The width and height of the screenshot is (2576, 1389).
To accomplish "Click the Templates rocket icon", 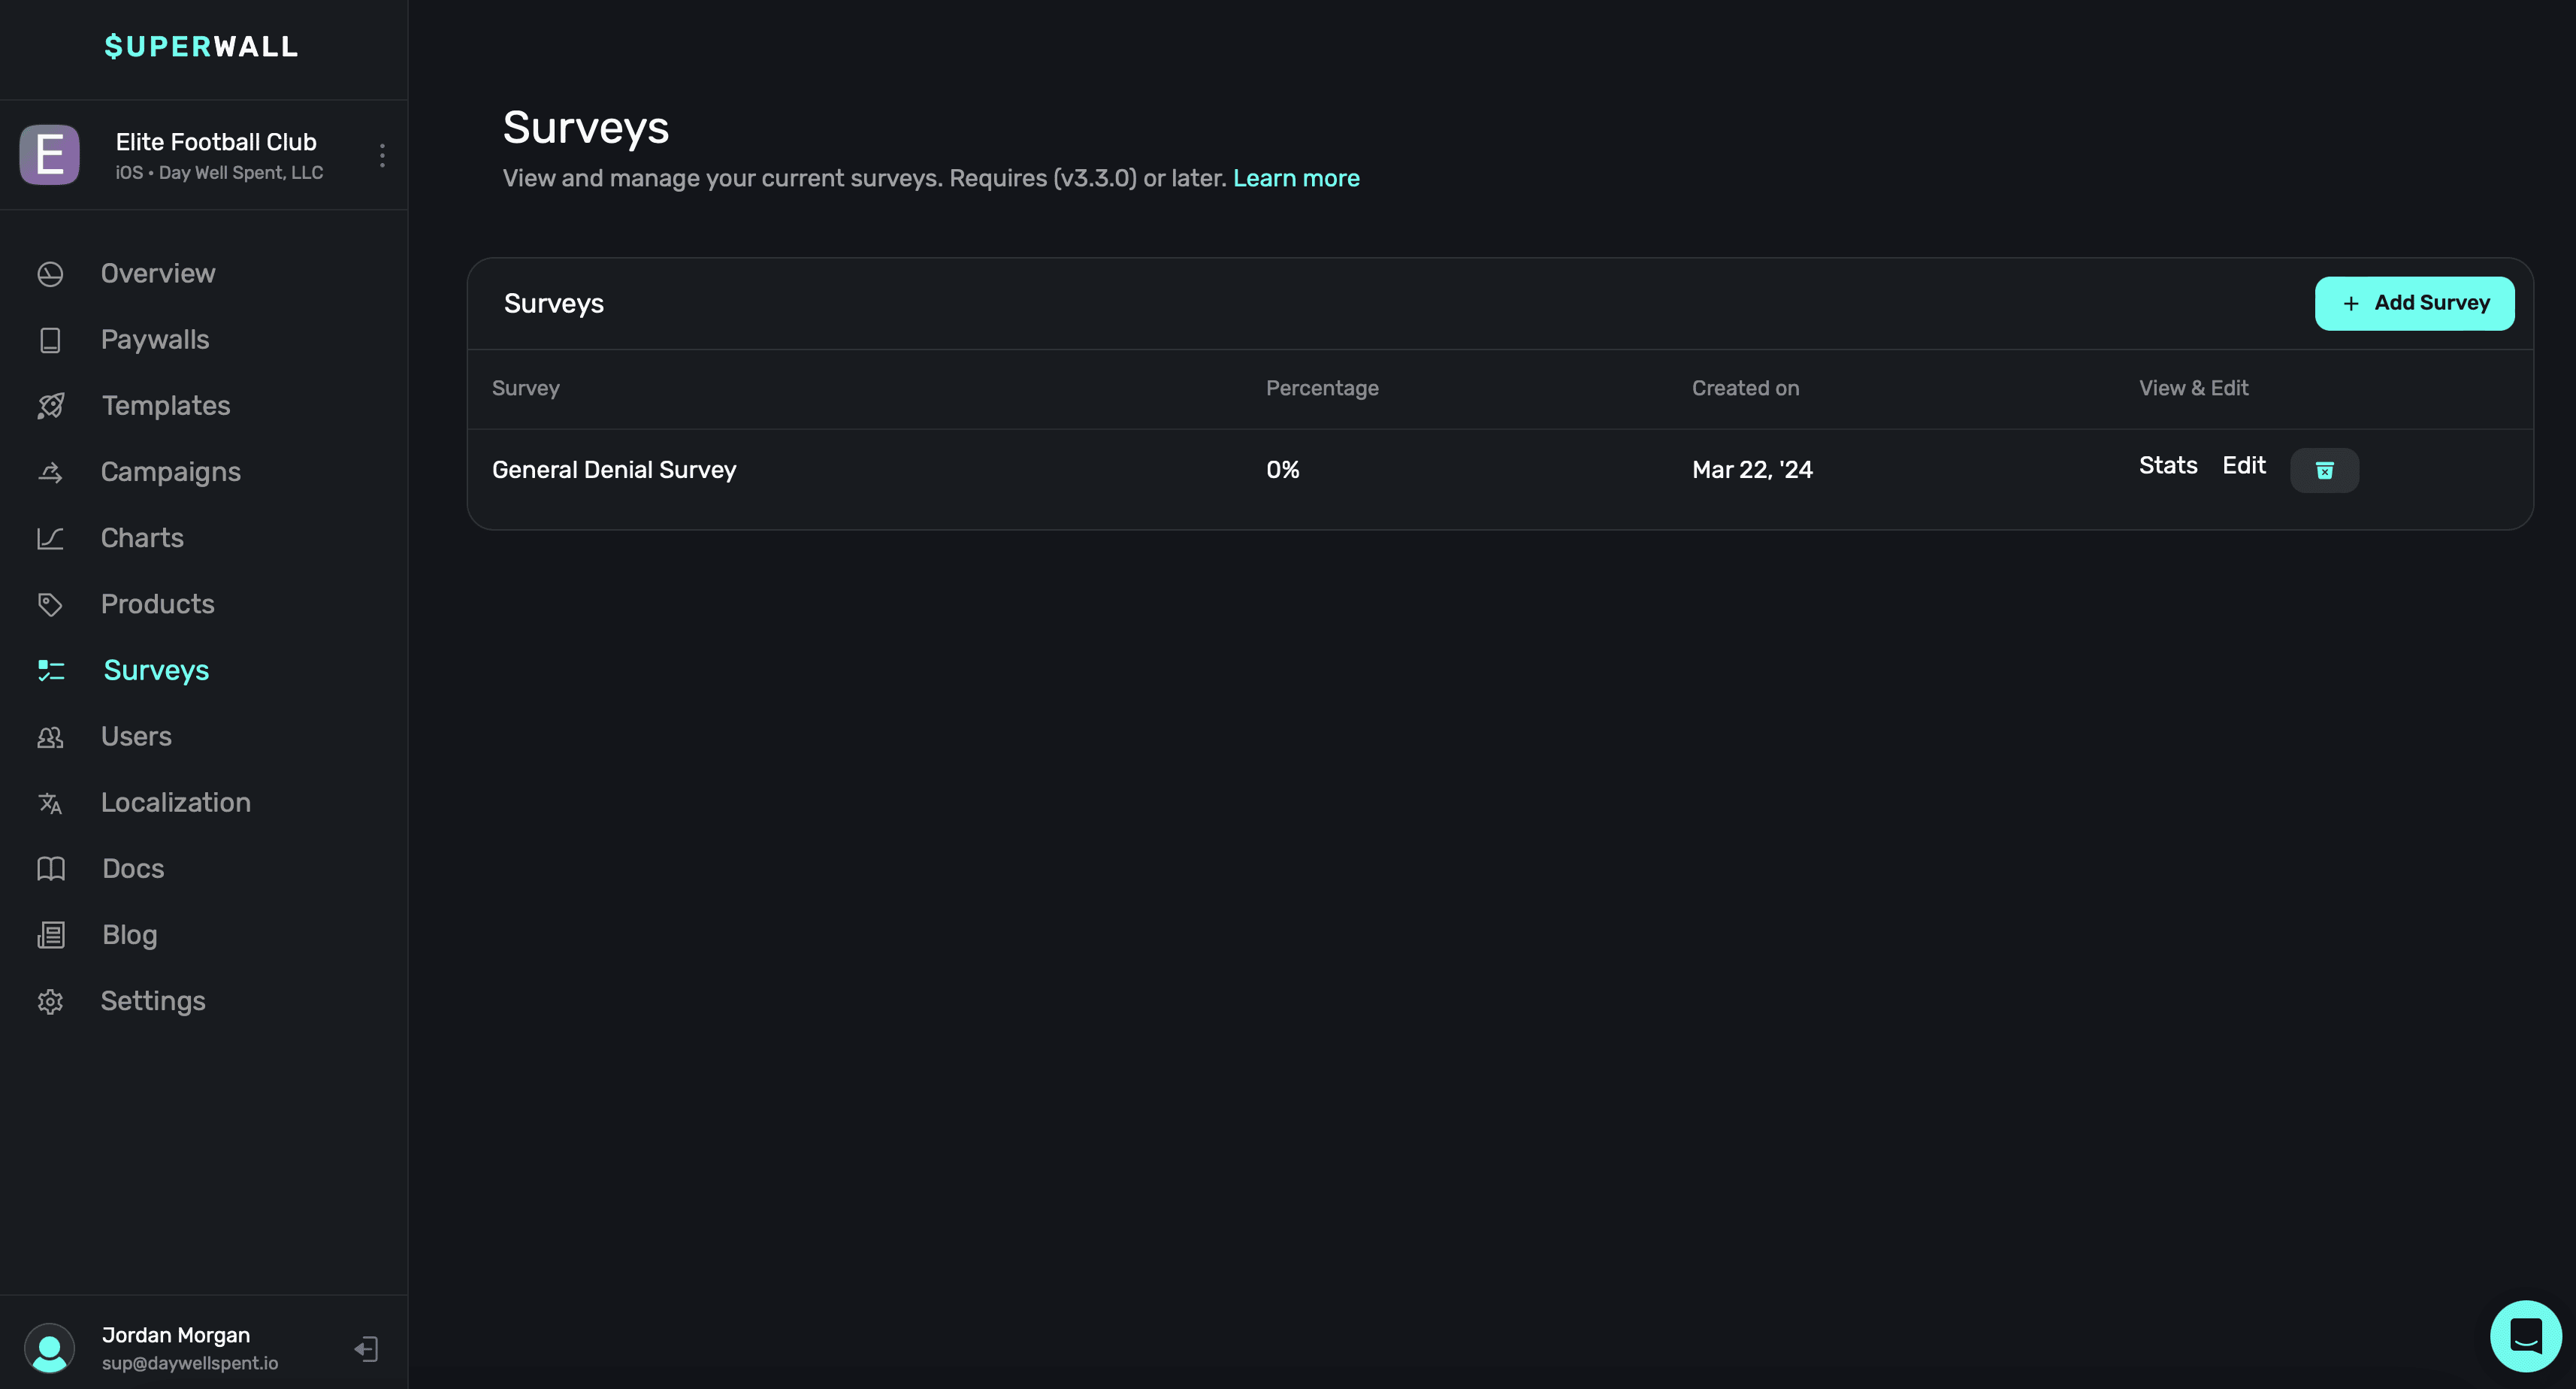I will (50, 406).
